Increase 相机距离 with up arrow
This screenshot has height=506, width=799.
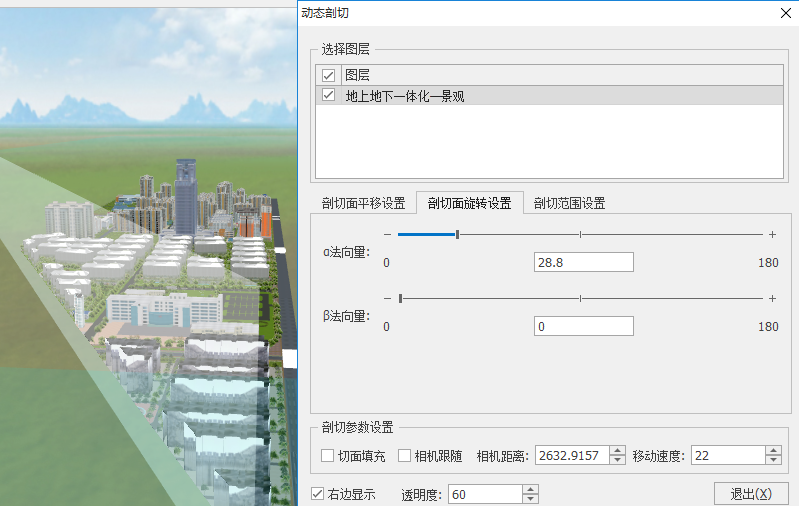tap(617, 451)
